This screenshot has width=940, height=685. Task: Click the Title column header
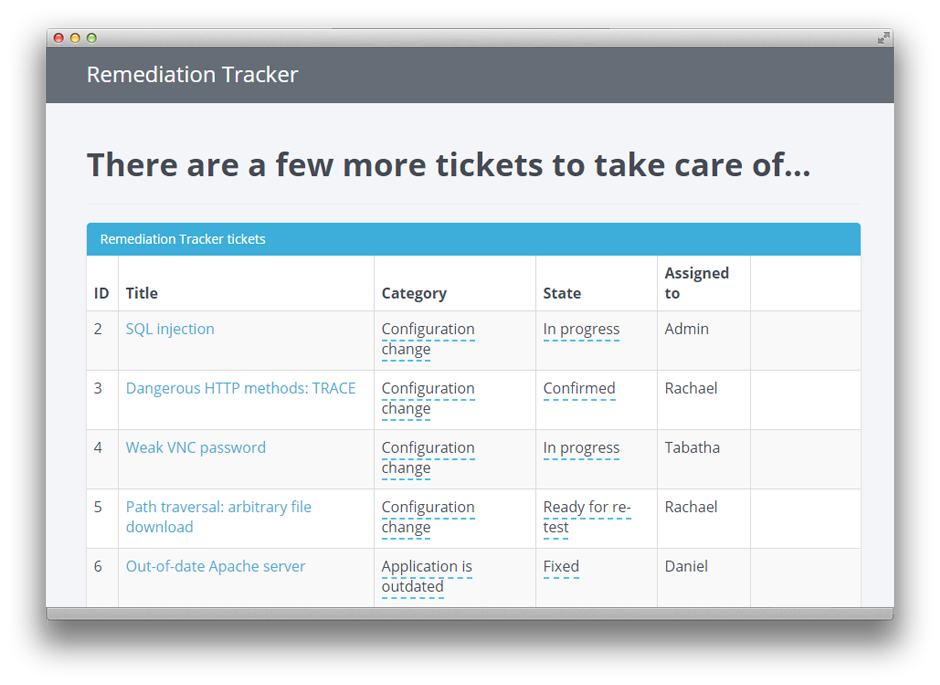click(141, 293)
